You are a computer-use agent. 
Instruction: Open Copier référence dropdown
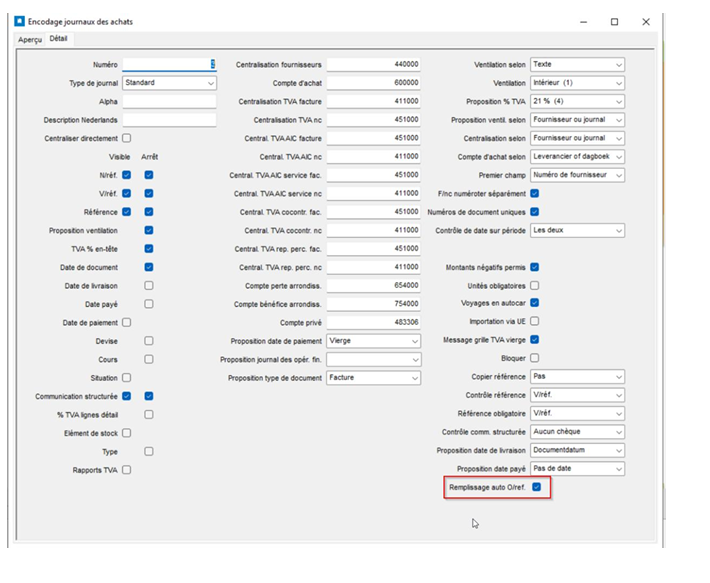pyautogui.click(x=577, y=377)
